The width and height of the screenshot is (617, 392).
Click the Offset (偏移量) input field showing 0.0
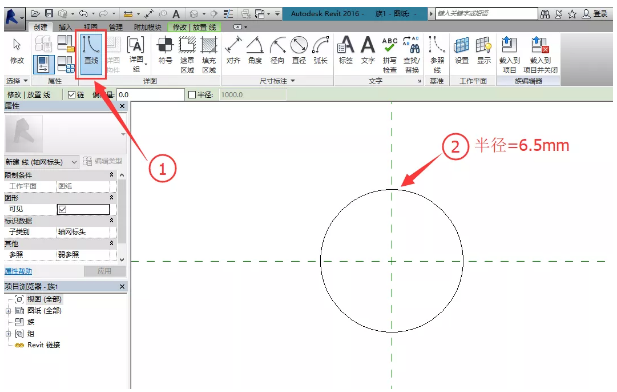pyautogui.click(x=150, y=94)
